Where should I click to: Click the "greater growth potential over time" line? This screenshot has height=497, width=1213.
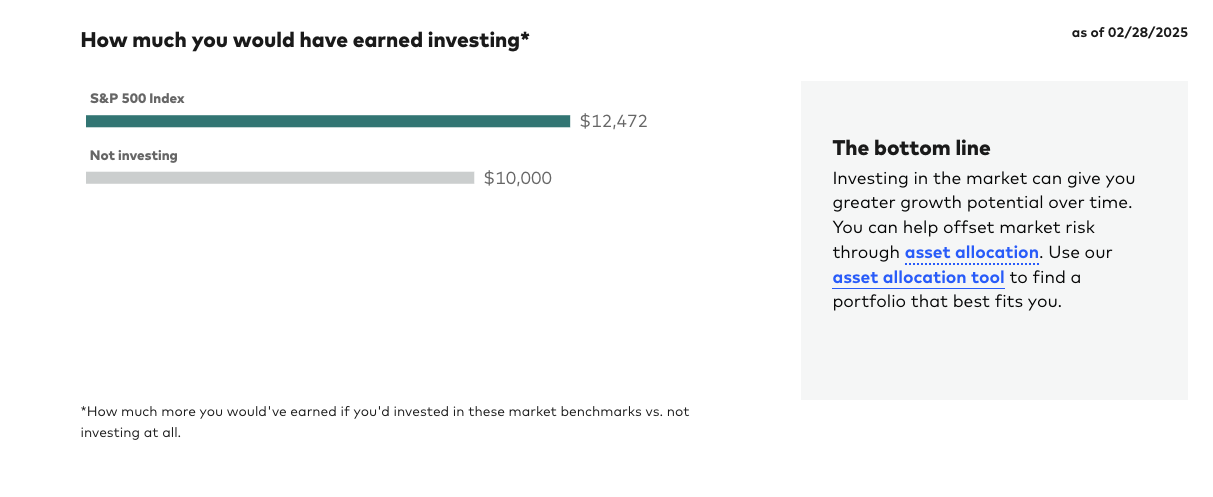(981, 203)
